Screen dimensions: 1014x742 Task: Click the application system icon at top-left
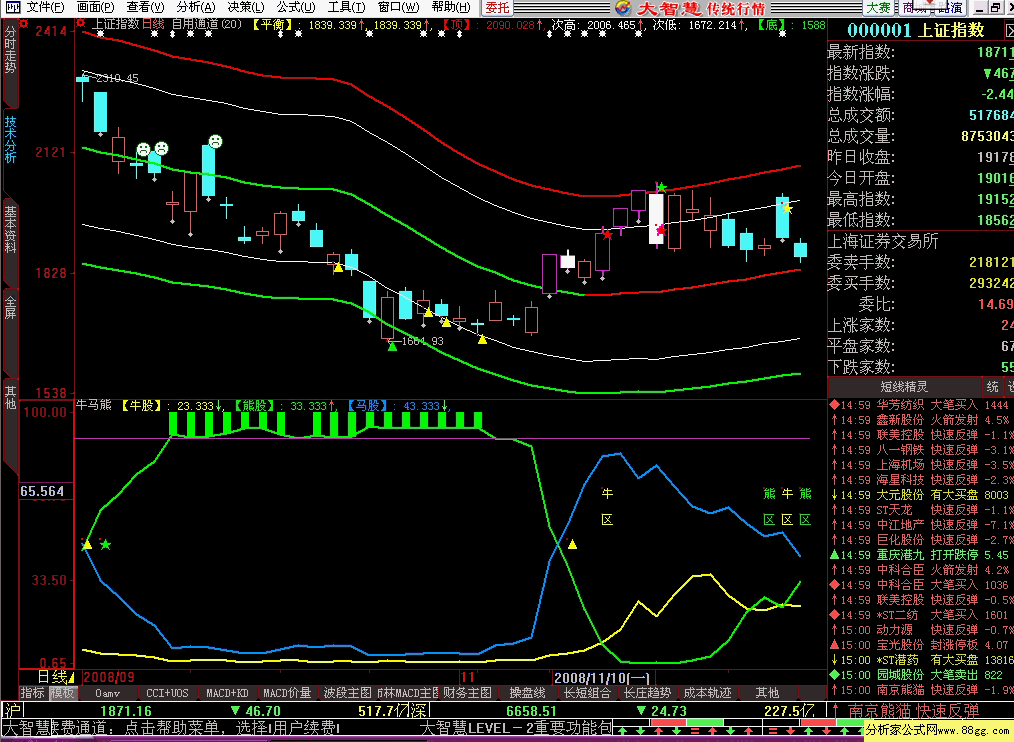coord(13,7)
